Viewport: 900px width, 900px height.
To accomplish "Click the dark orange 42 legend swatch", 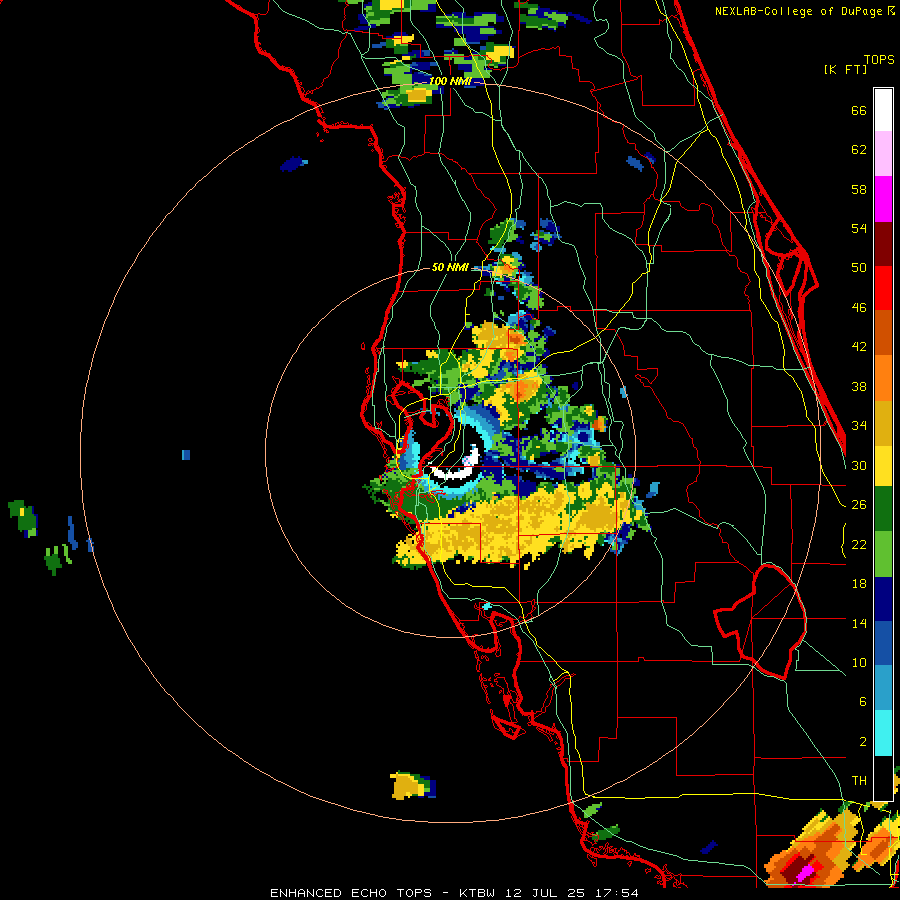I will tap(883, 333).
